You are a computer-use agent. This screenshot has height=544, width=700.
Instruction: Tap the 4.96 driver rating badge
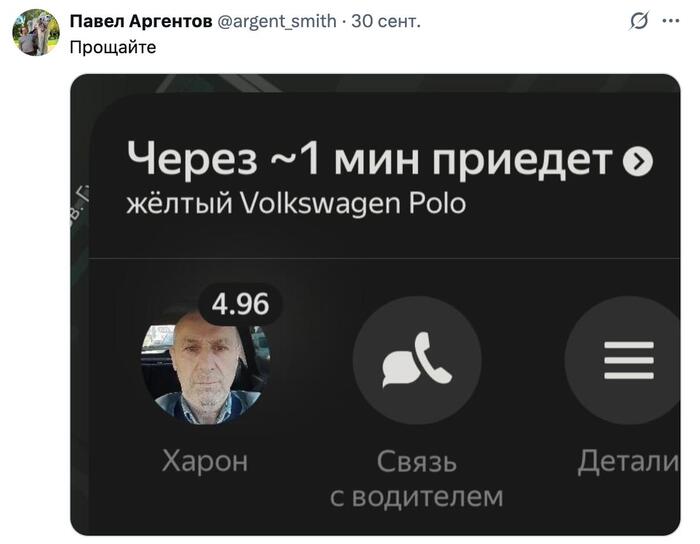point(240,304)
